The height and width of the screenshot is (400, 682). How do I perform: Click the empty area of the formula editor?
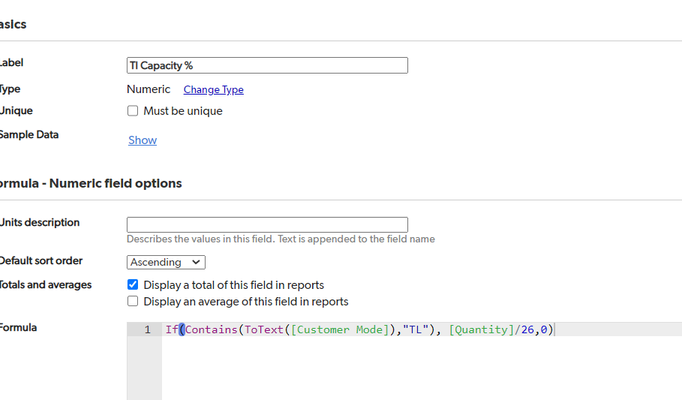click(418, 370)
